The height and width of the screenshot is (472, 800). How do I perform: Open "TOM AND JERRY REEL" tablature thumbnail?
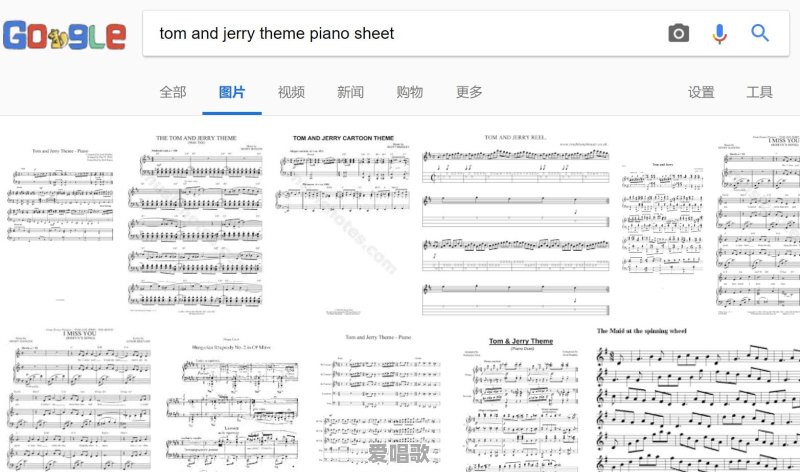515,223
